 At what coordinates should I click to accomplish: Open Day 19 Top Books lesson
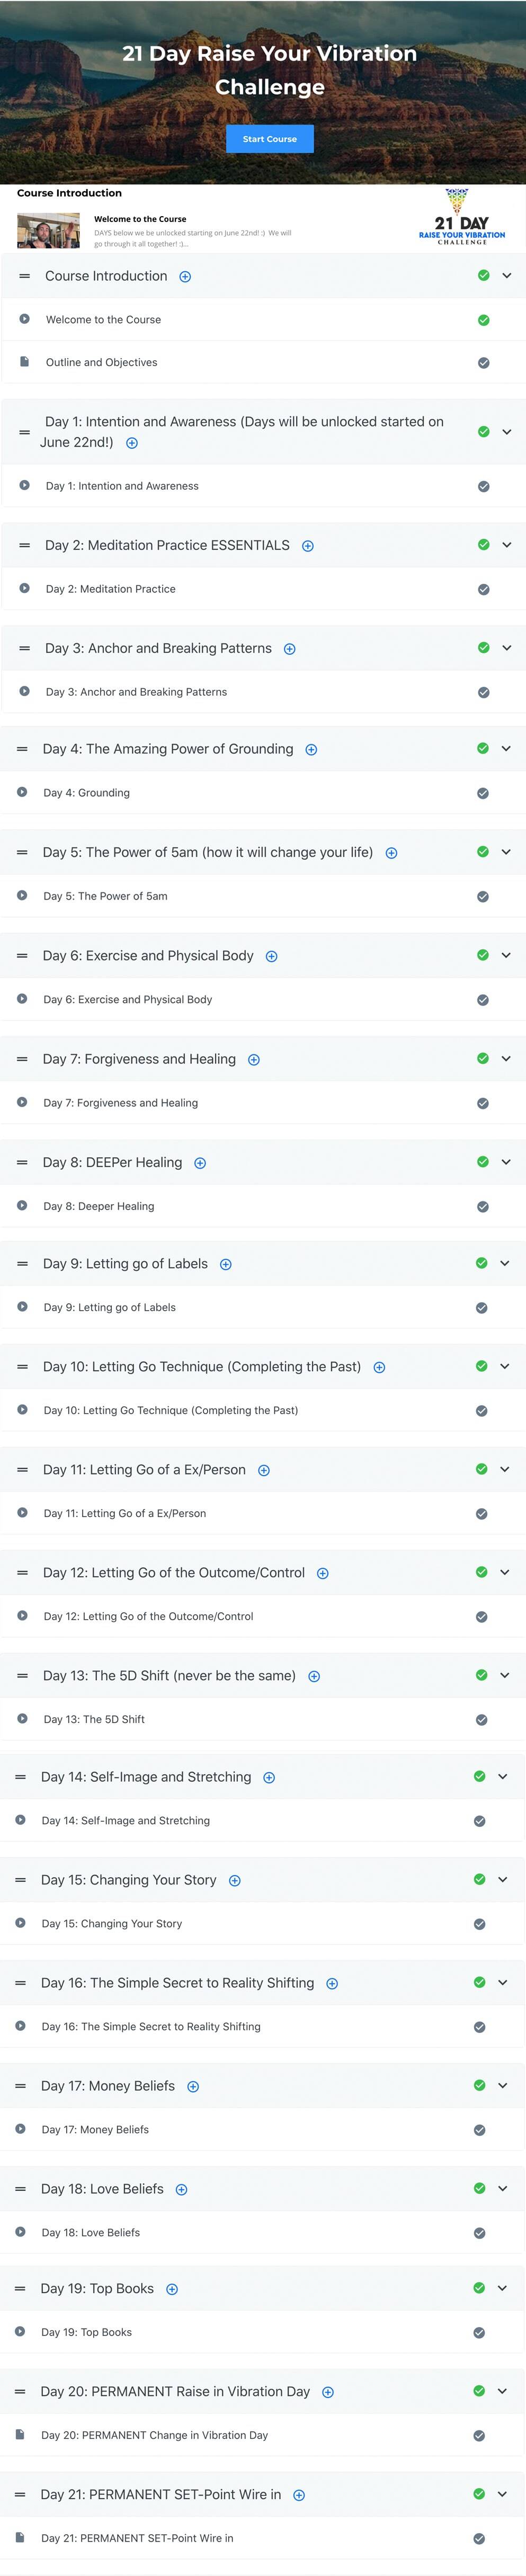[87, 2332]
